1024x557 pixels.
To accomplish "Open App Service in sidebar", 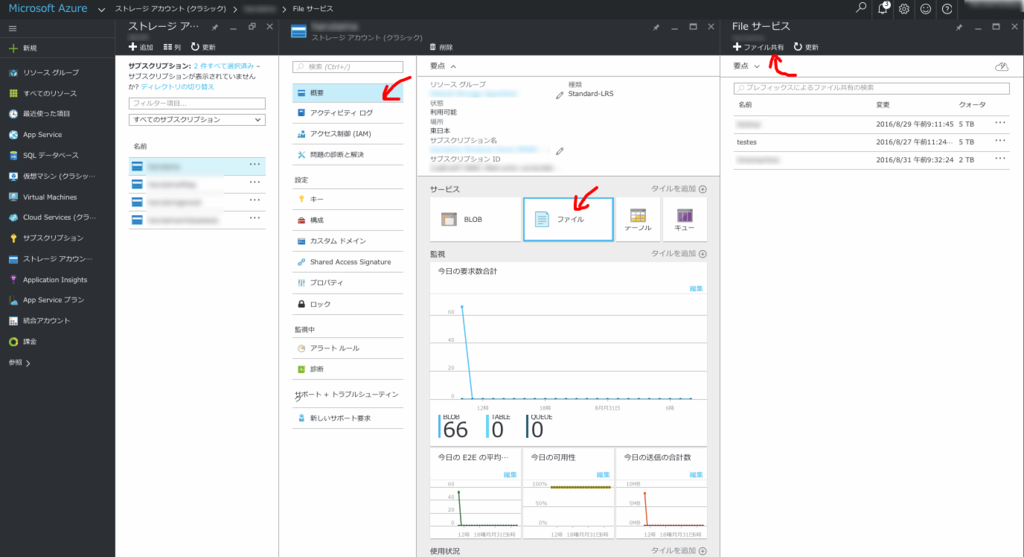I will click(42, 135).
